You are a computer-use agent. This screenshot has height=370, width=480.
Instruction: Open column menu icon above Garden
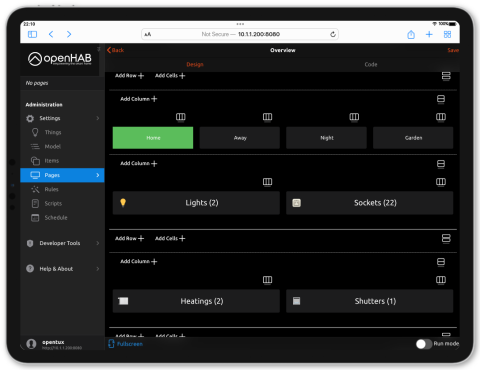441,117
